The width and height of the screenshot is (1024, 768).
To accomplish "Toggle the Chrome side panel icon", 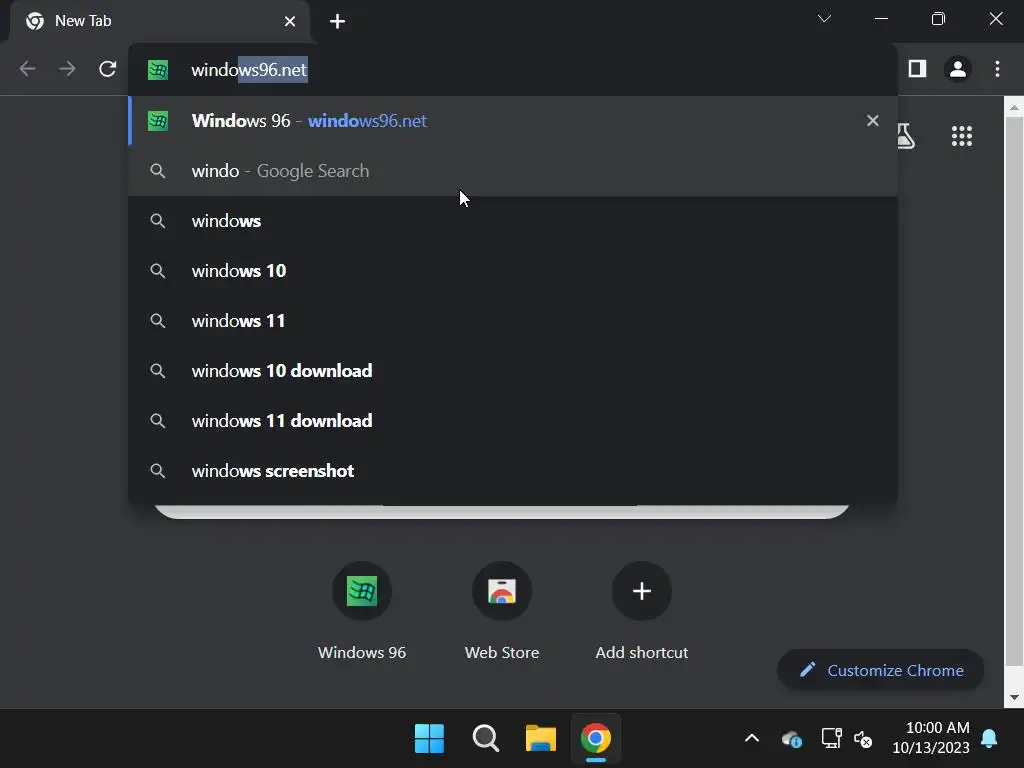I will tap(918, 69).
